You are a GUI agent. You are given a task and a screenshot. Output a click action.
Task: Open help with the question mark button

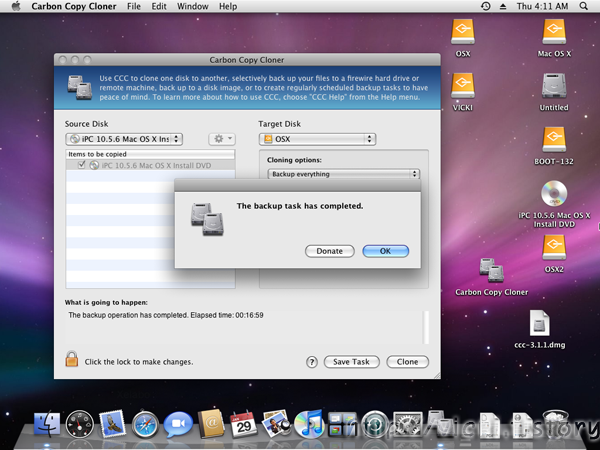click(312, 362)
